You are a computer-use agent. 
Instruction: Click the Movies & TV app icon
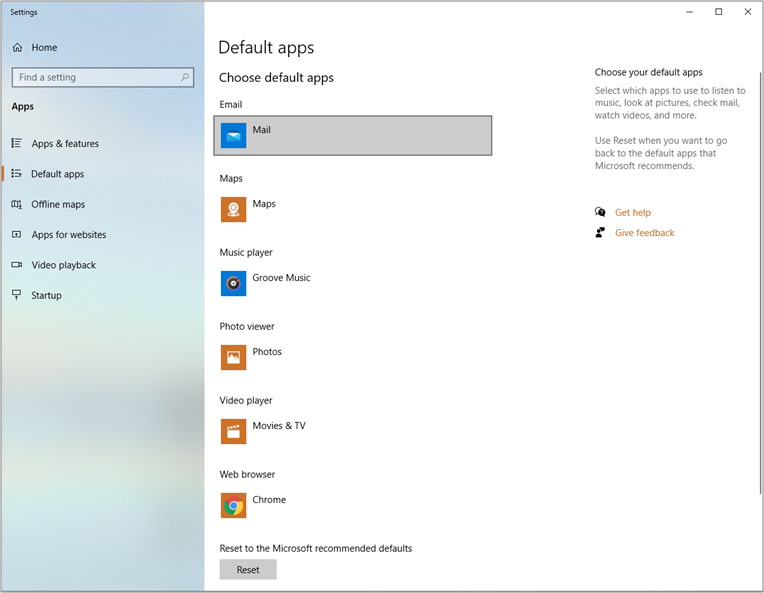point(233,431)
